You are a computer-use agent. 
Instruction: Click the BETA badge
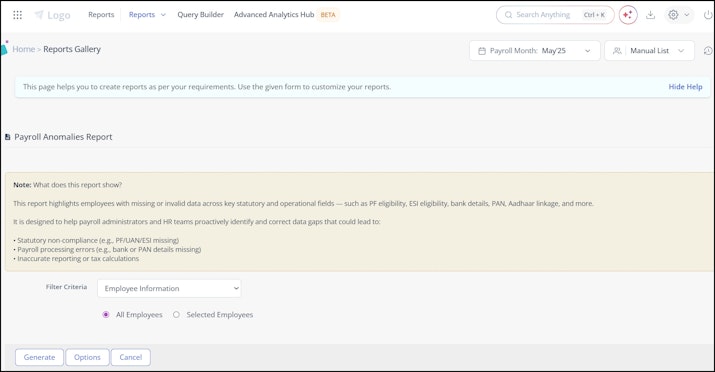[x=328, y=15]
